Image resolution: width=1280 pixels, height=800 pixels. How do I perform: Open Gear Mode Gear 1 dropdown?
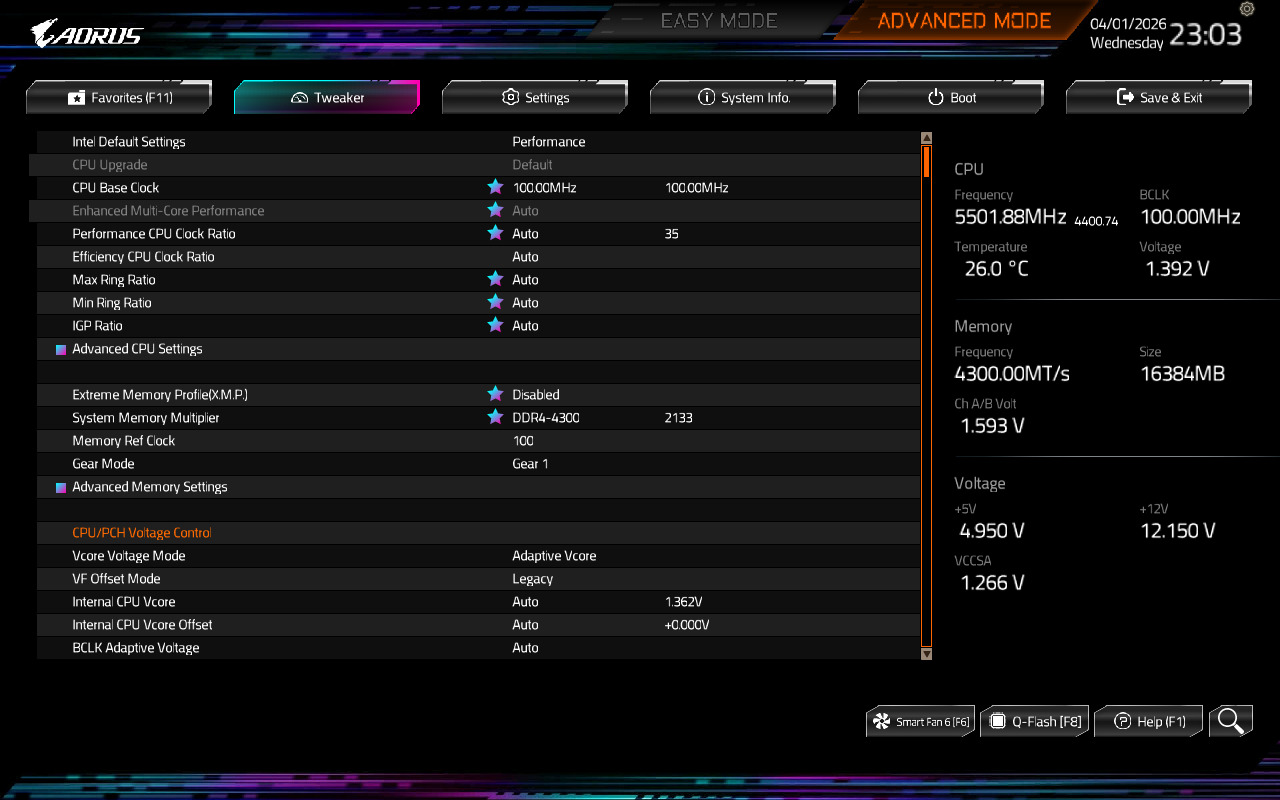(530, 464)
